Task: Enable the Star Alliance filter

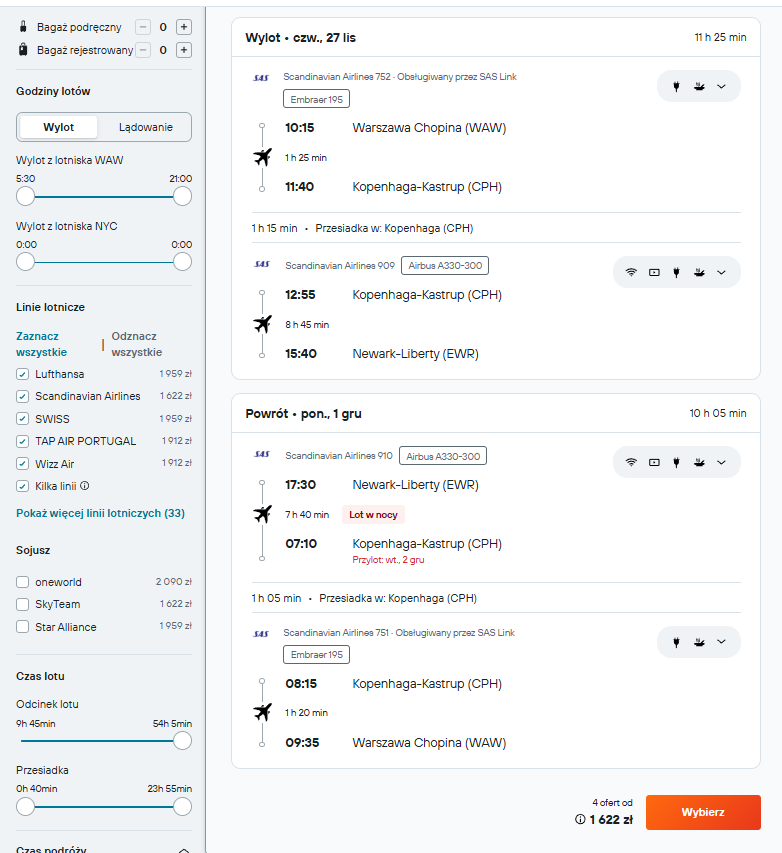Action: [22, 627]
